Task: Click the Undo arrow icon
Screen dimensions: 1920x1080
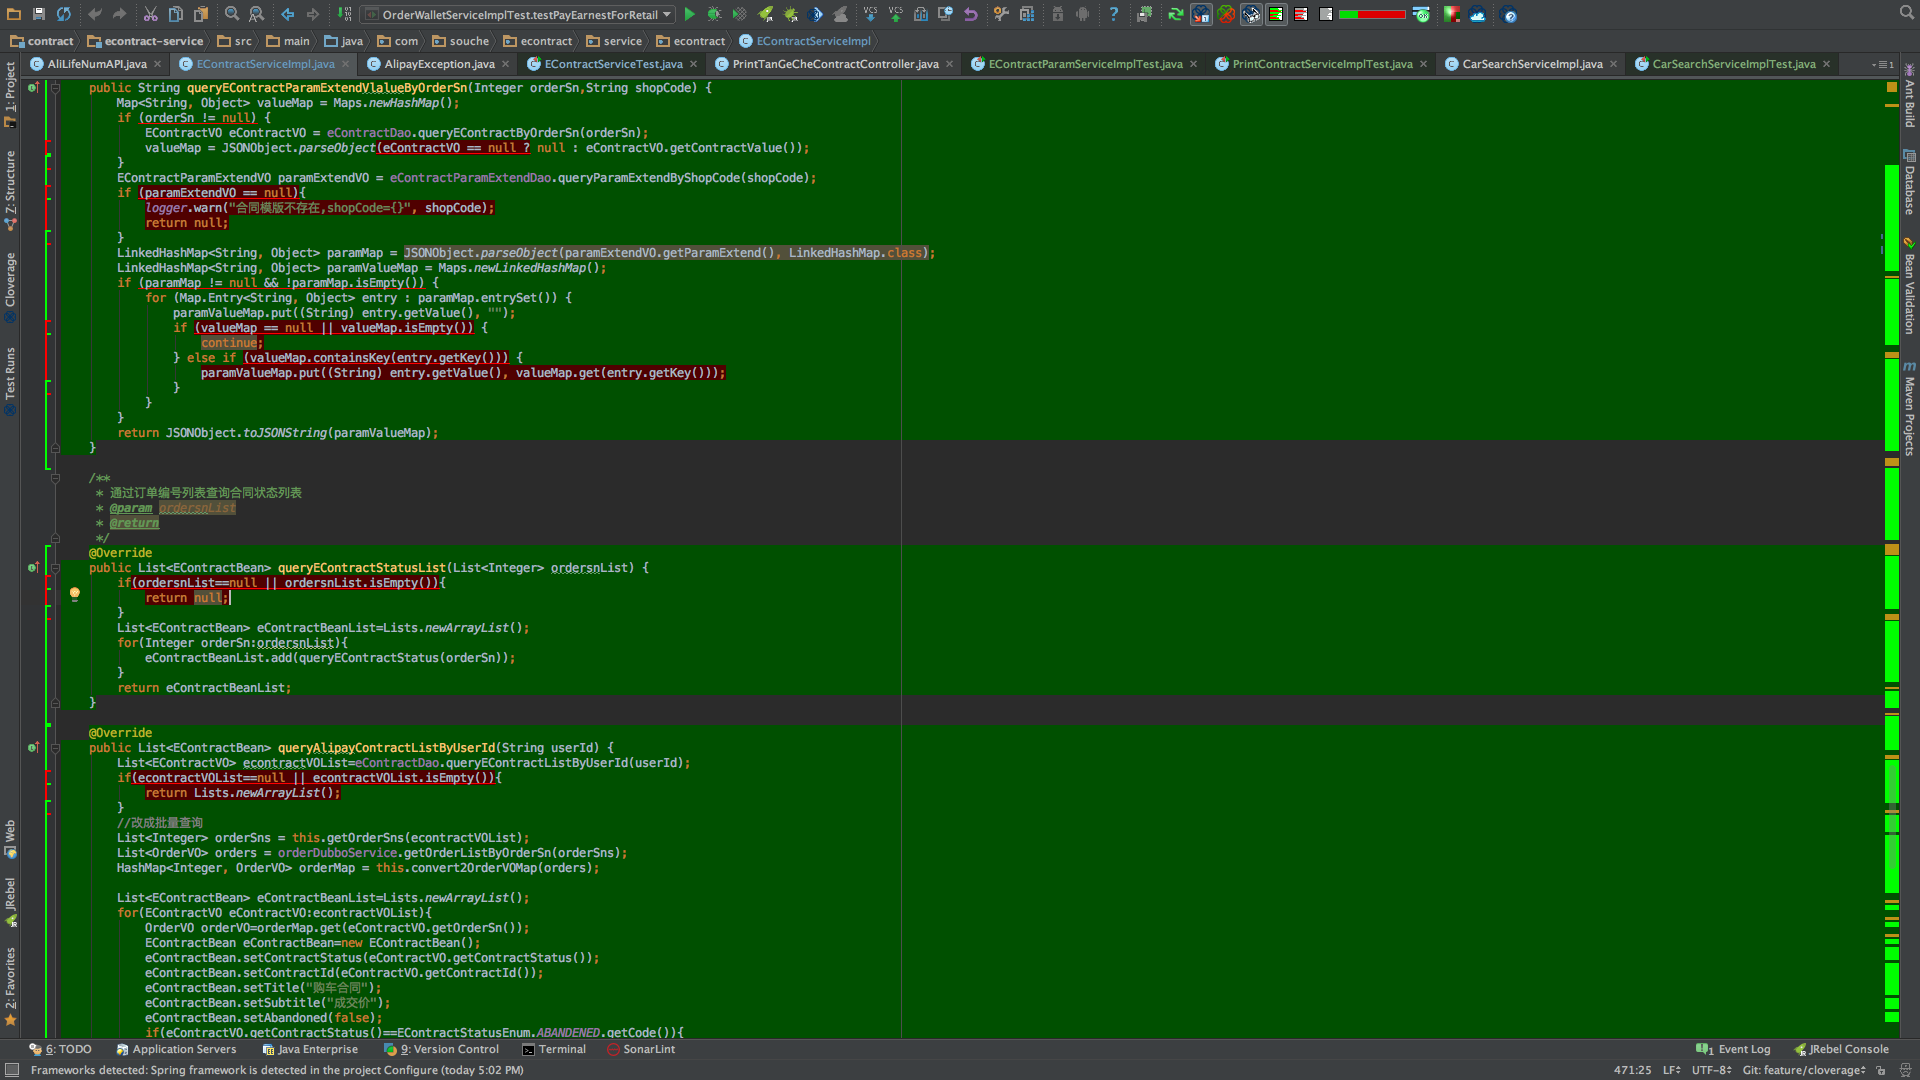Action: 95,14
